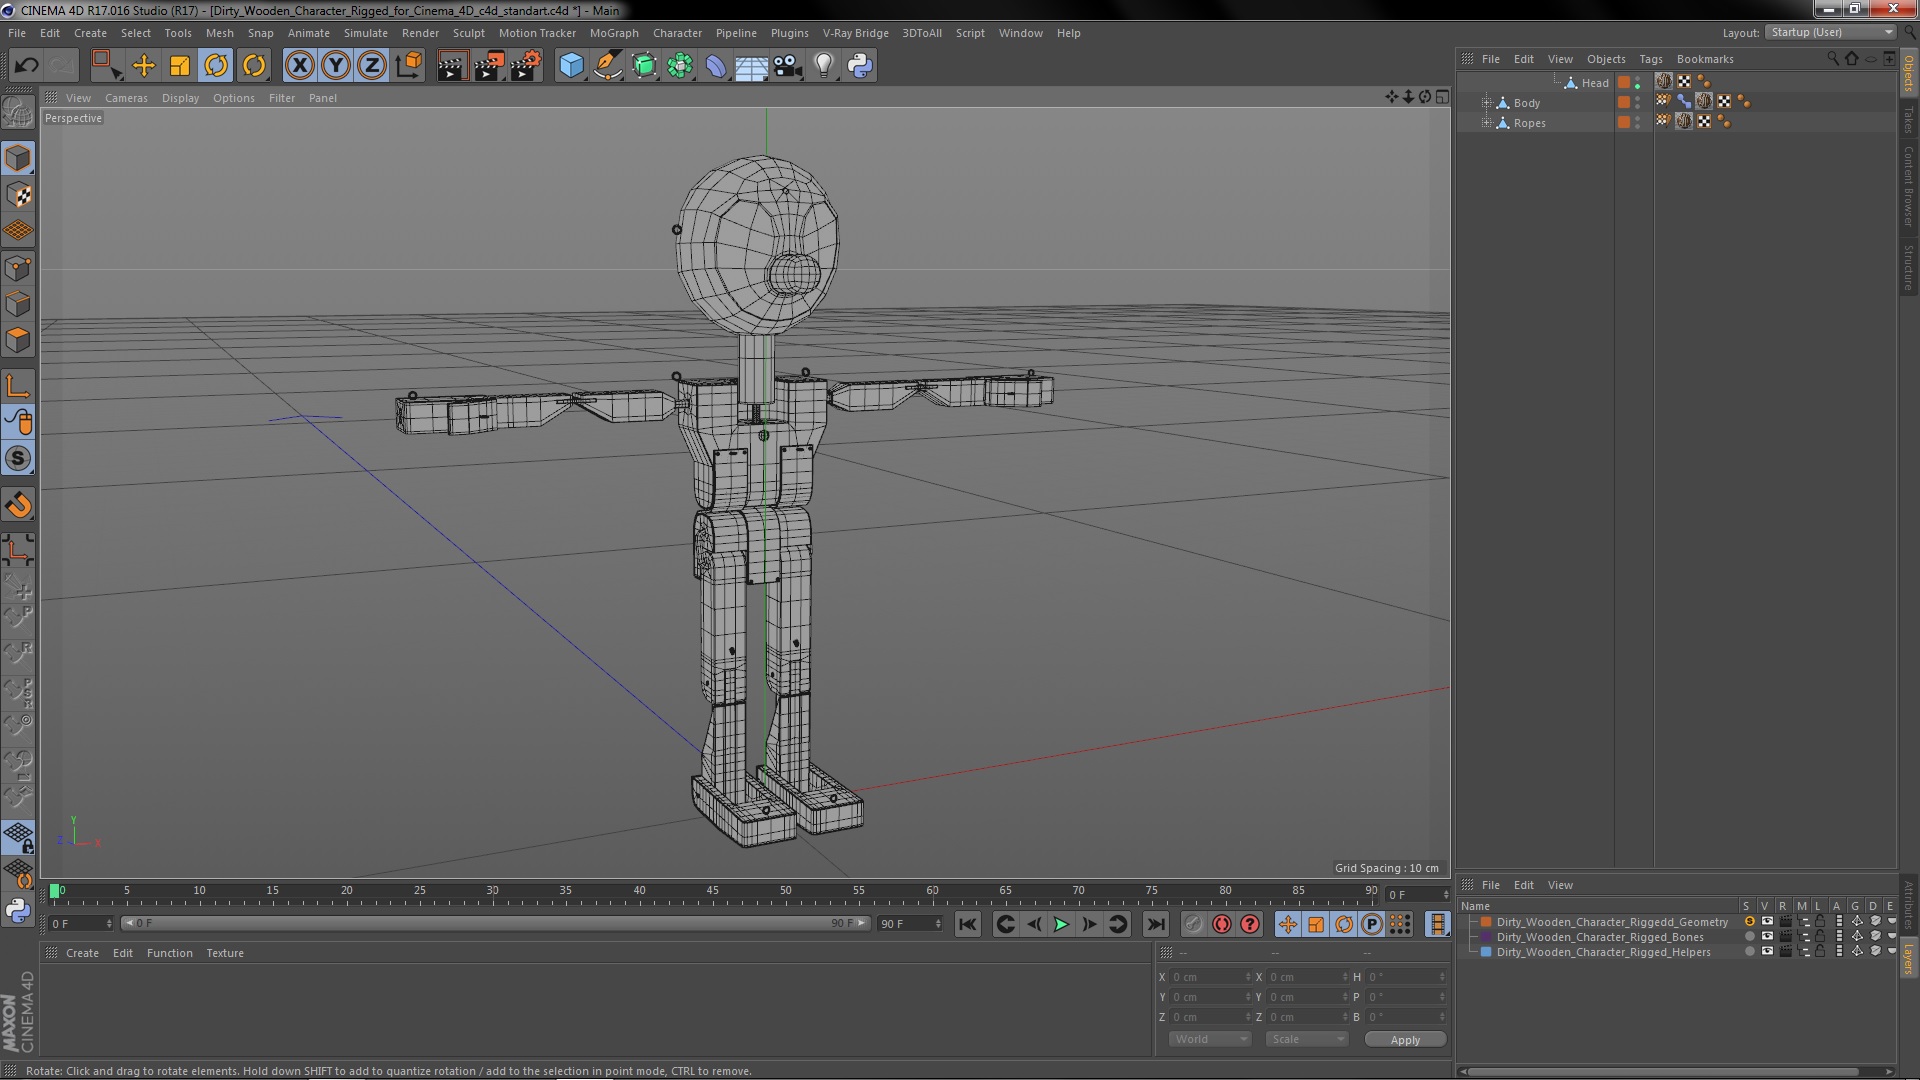Open the Function menu in Material Manager
The width and height of the screenshot is (1920, 1080).
pos(170,953)
